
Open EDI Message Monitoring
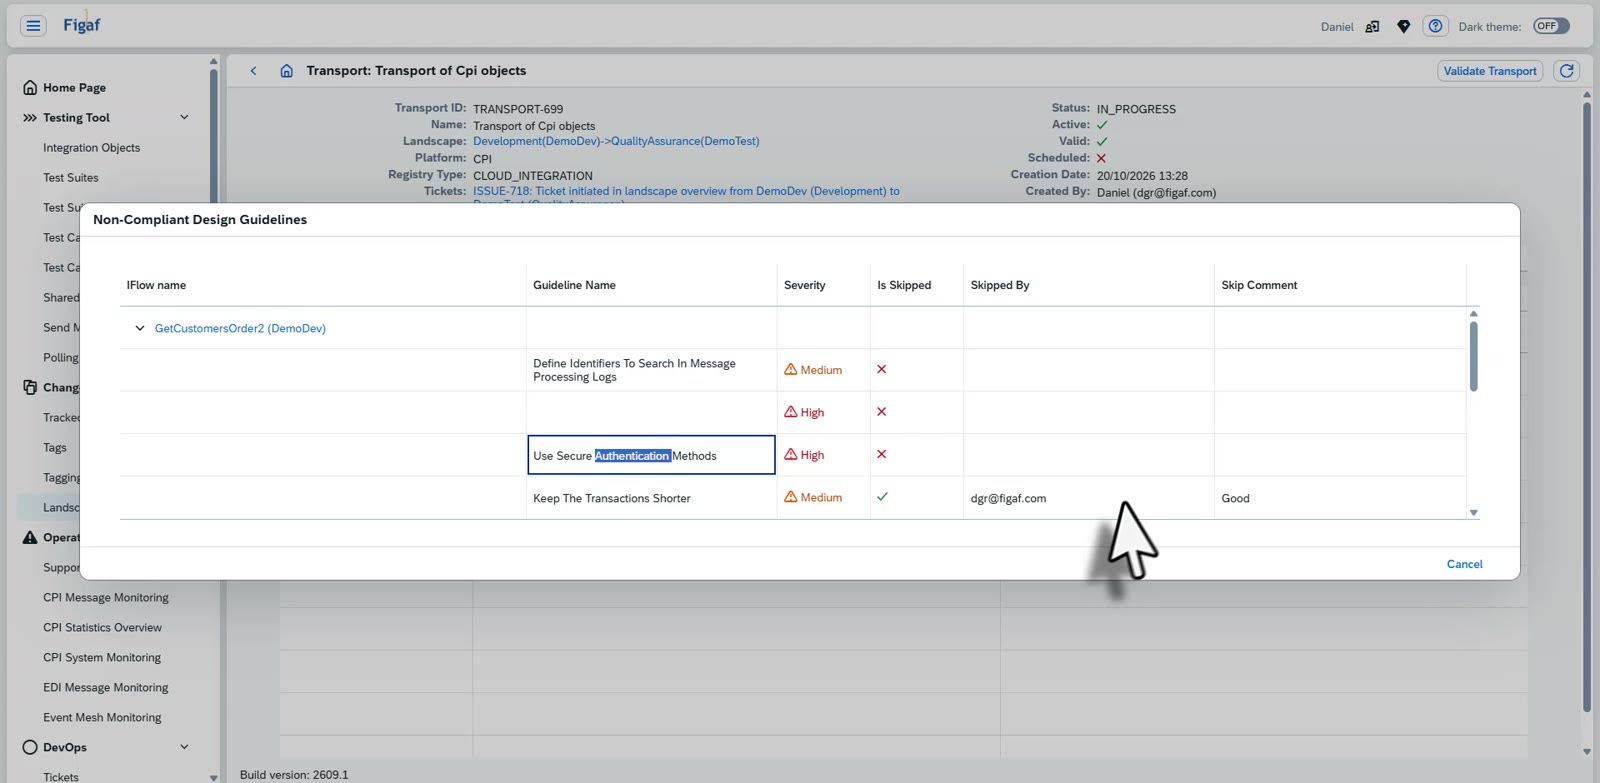click(106, 688)
